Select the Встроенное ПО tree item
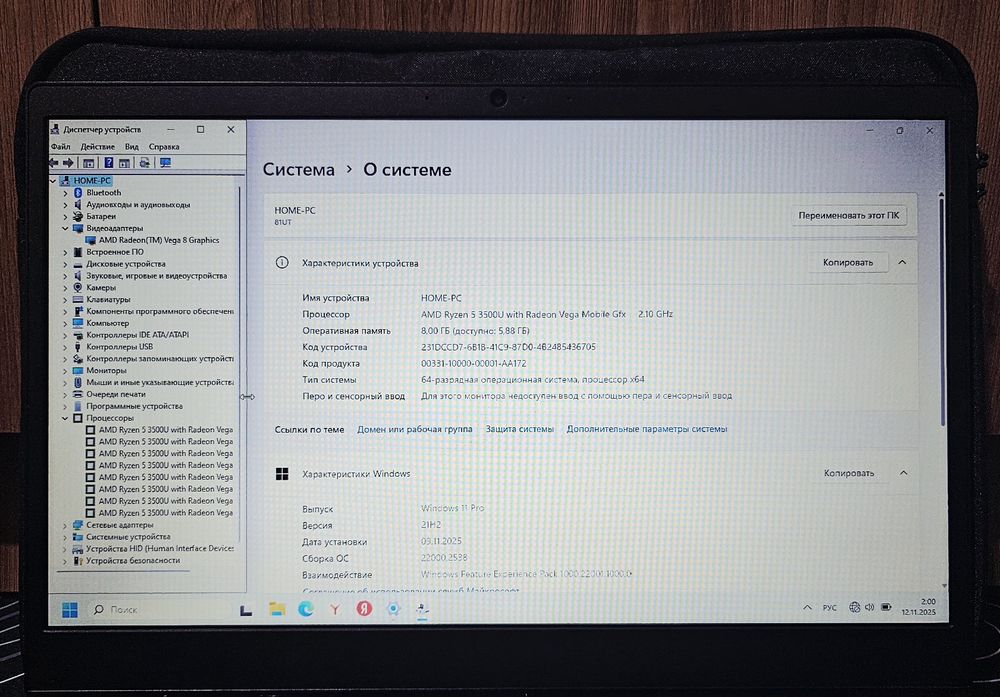 [x=115, y=253]
